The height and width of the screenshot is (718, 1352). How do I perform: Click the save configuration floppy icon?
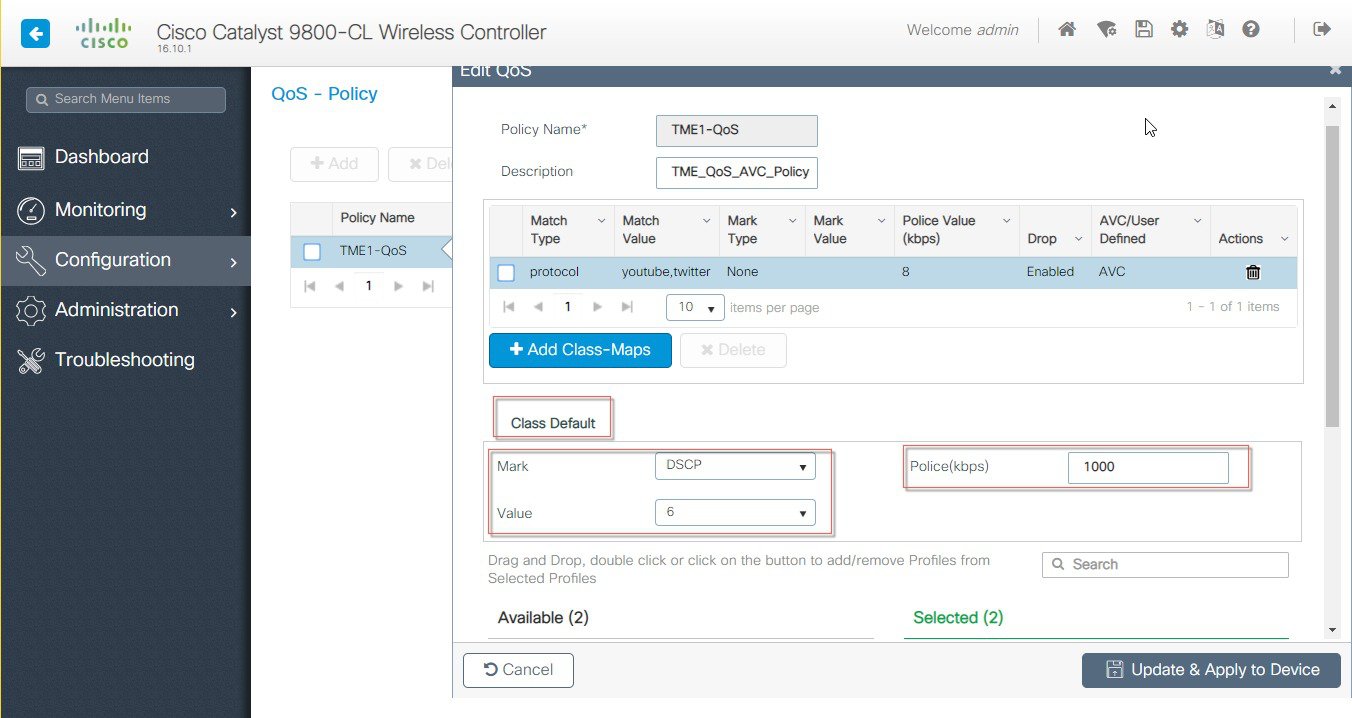1144,30
